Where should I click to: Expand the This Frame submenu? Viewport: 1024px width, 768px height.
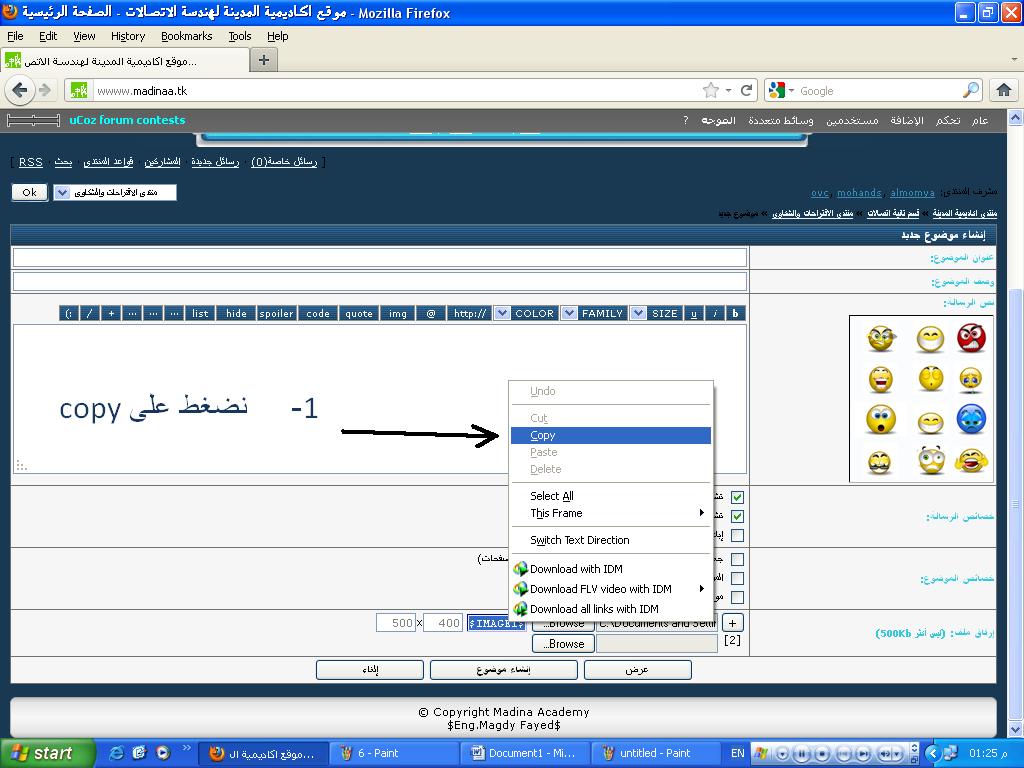tap(611, 513)
